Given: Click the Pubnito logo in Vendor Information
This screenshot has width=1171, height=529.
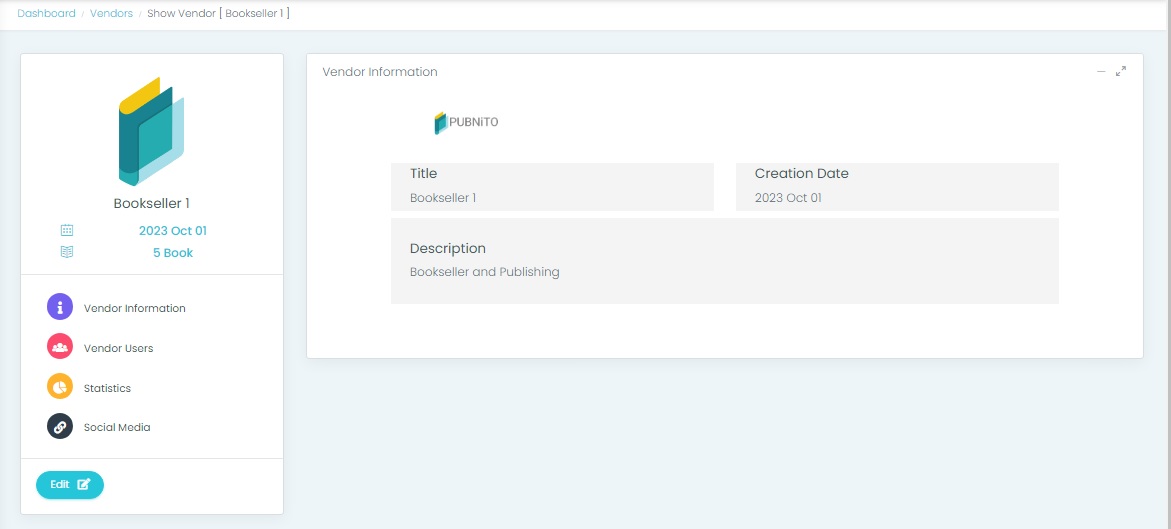Looking at the screenshot, I should pos(466,122).
